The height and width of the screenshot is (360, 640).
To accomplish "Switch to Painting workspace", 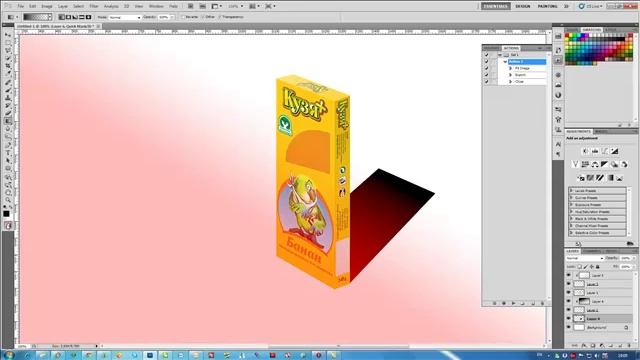I will click(x=547, y=7).
